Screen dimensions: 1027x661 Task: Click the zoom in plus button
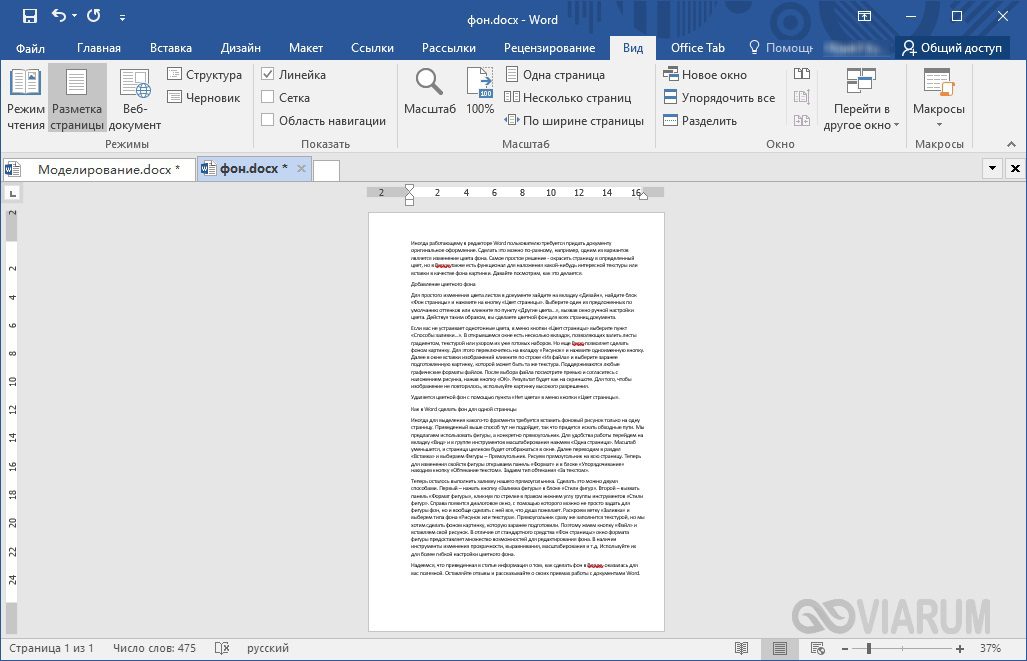(960, 649)
